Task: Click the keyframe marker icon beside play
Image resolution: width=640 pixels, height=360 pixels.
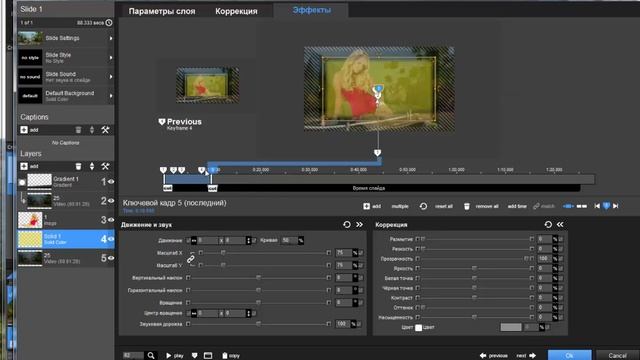Action: (195, 356)
